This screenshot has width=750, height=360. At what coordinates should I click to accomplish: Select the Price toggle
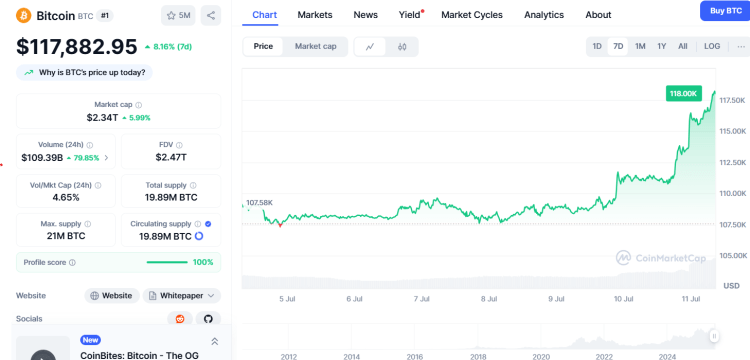pos(263,46)
